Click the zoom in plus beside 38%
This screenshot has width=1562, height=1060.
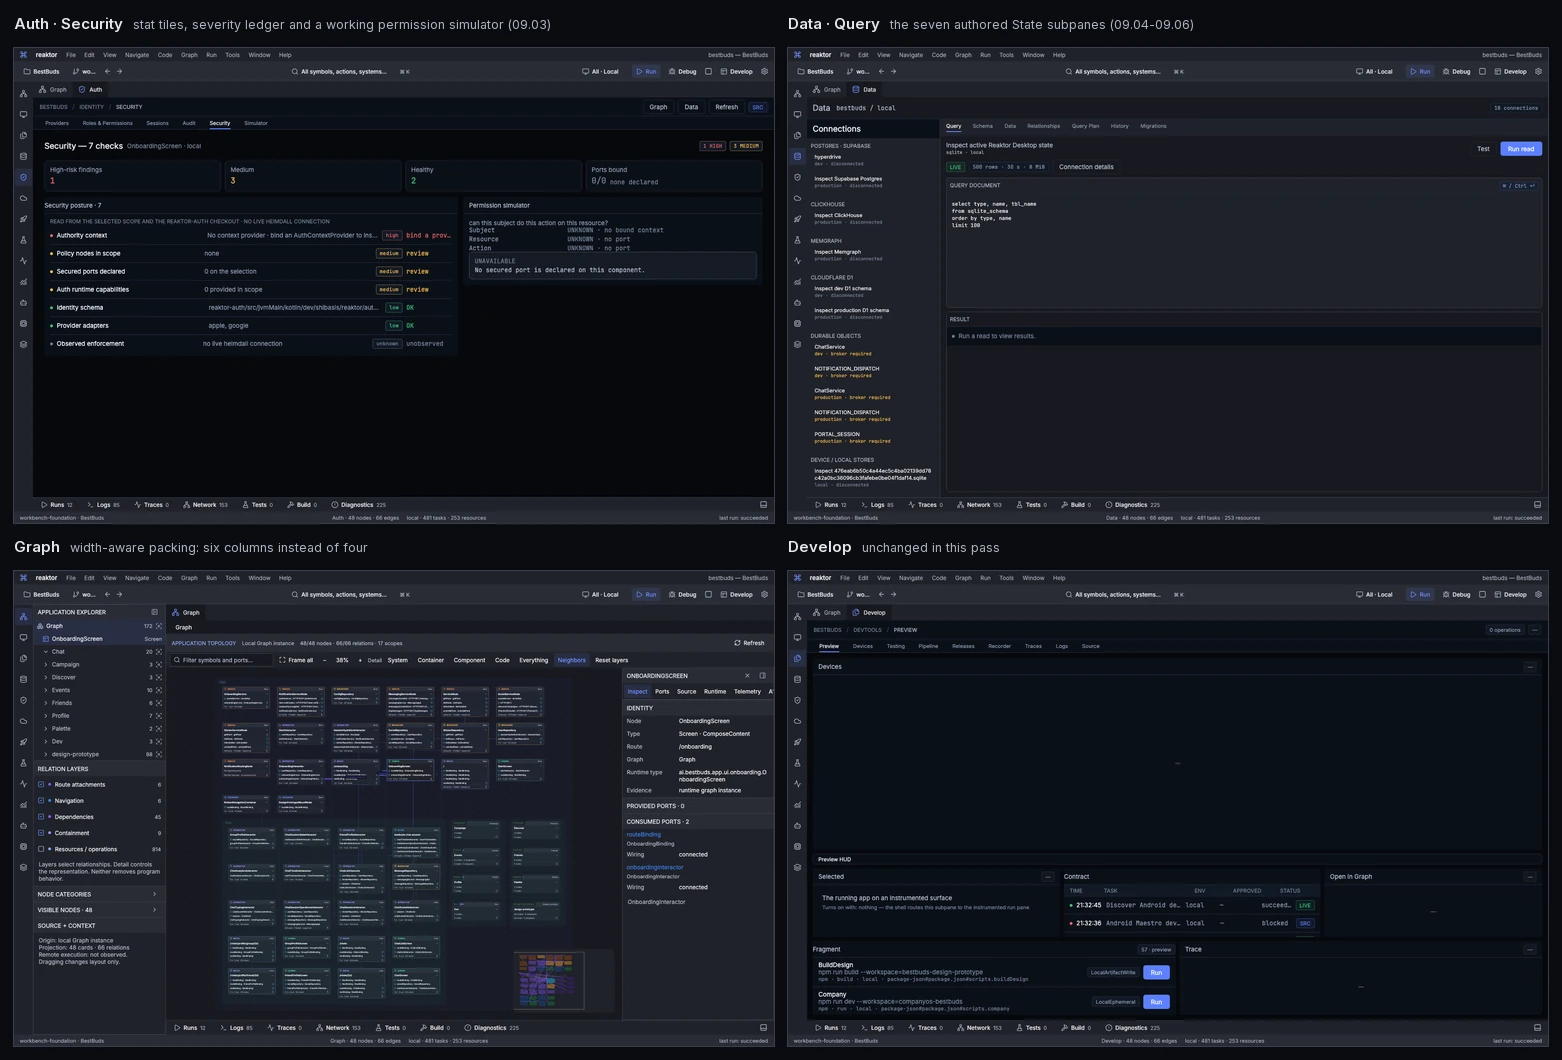[x=360, y=660]
